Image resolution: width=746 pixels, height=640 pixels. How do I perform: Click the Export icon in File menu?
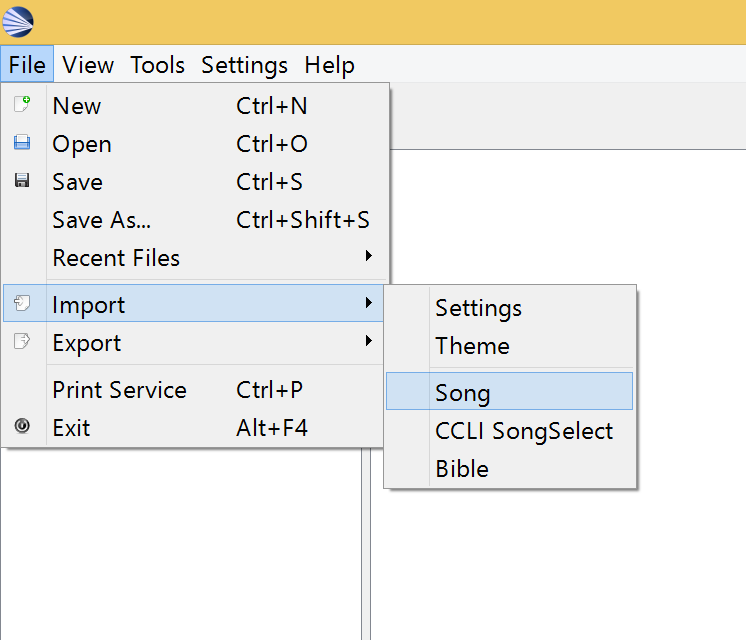click(x=22, y=341)
